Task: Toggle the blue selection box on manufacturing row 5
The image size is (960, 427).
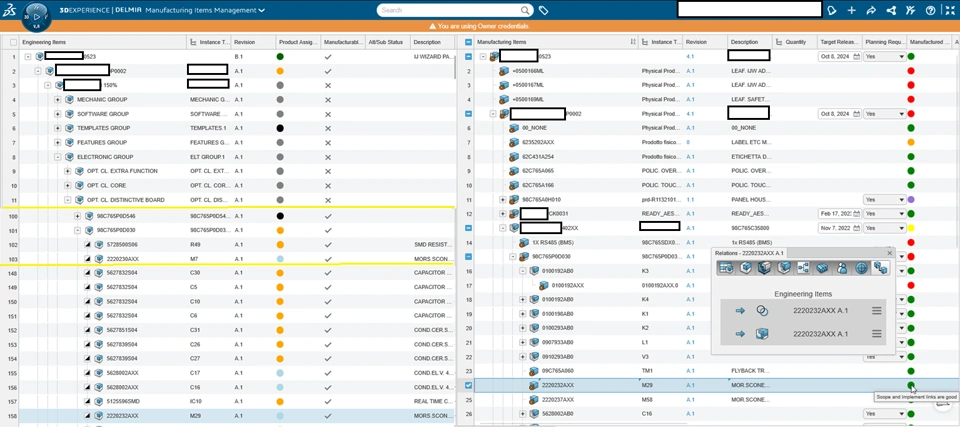Action: pyautogui.click(x=468, y=114)
